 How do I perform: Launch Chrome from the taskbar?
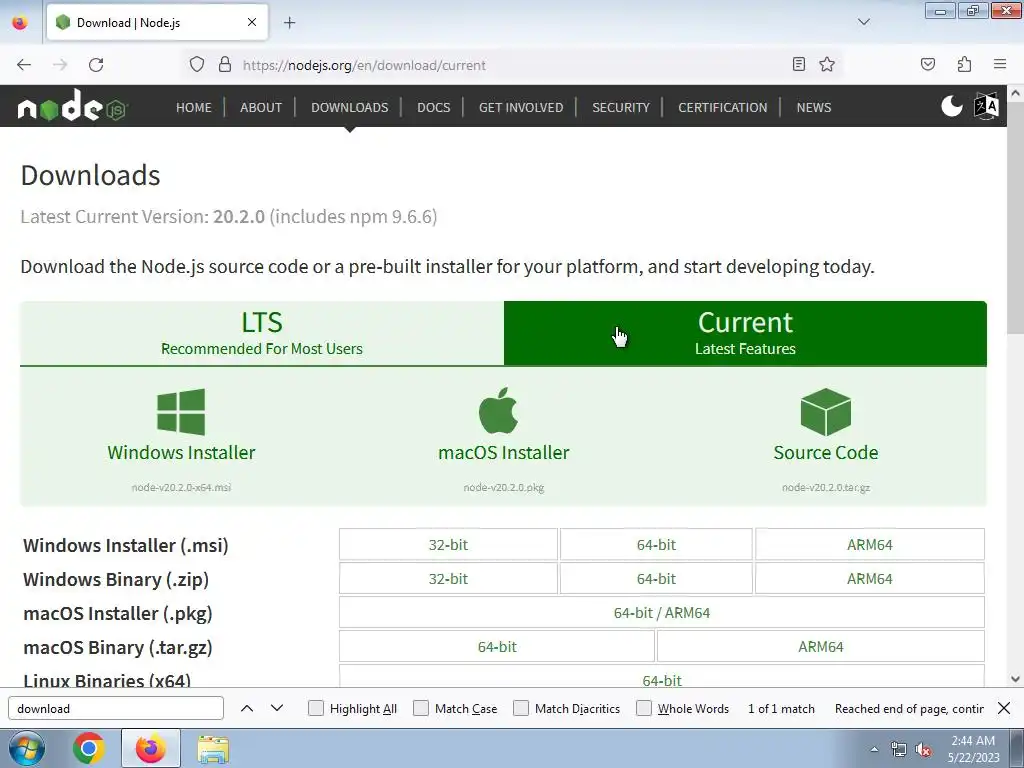click(89, 748)
